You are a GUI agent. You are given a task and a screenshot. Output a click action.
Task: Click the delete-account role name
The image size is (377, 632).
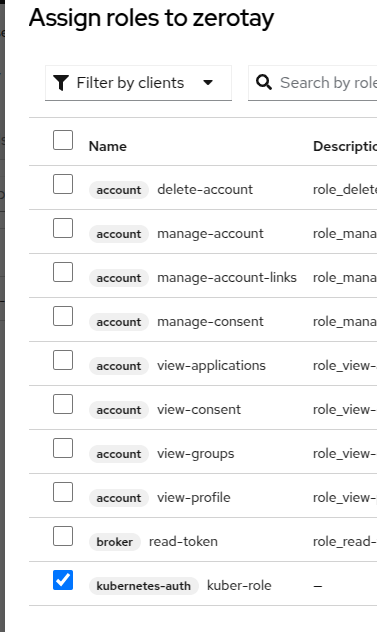tap(205, 189)
